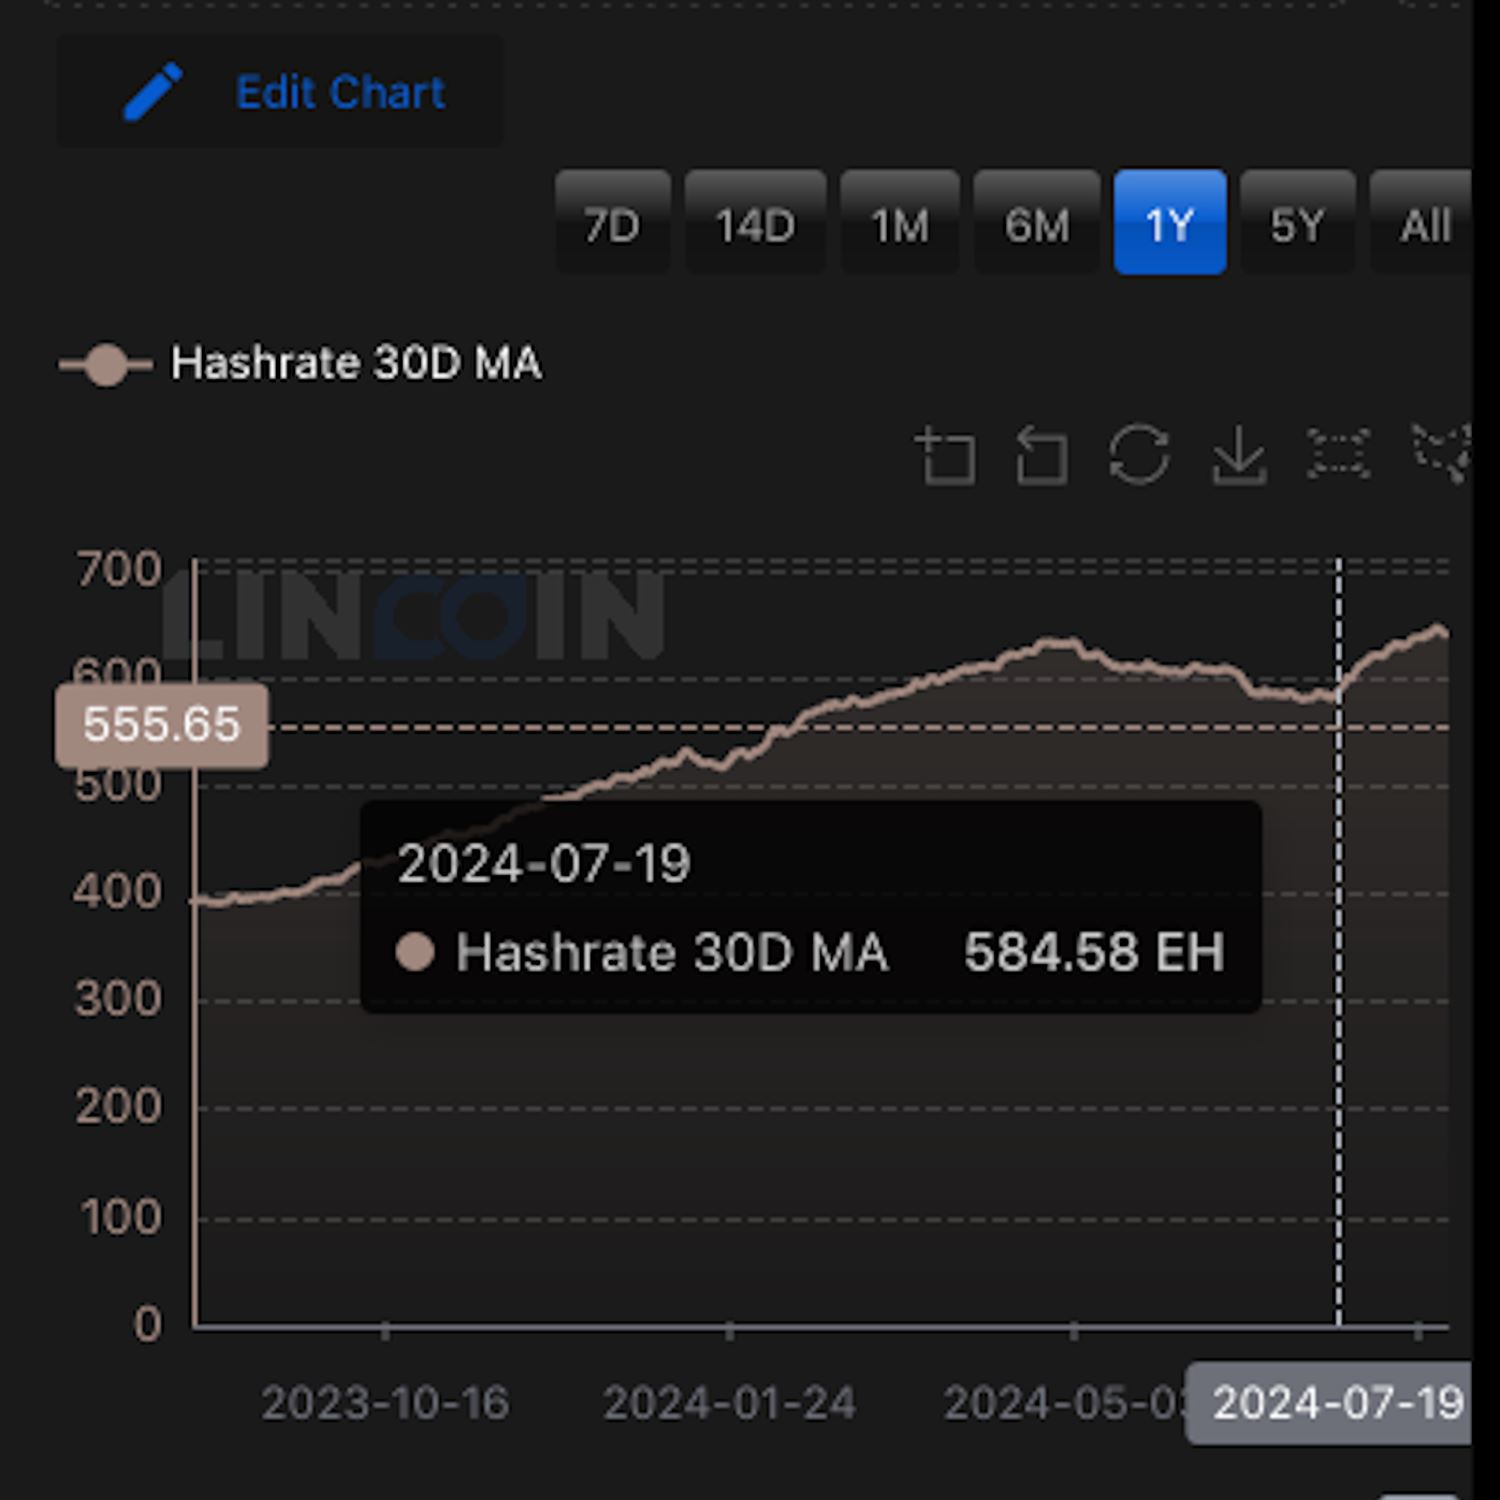Click the 2023-10-16 x-axis date
The image size is (1500, 1500).
[x=385, y=1403]
